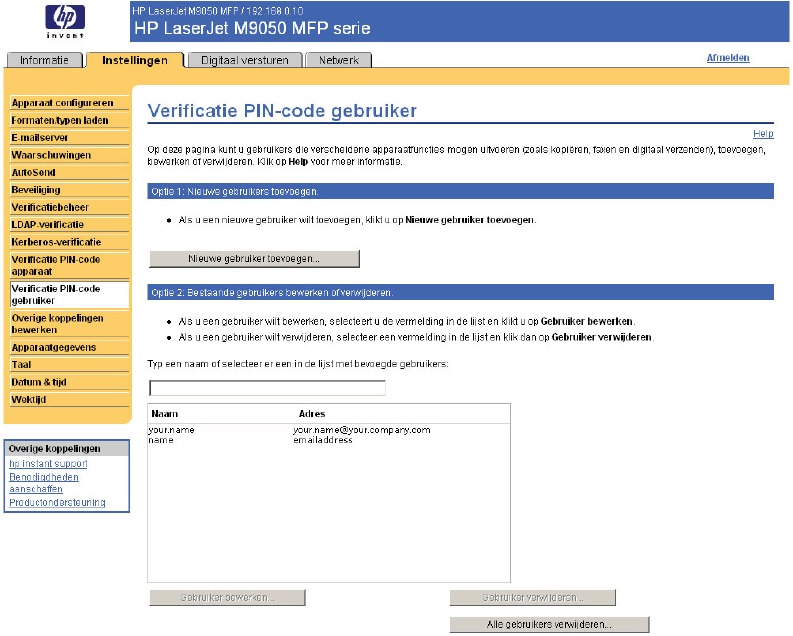Click the emailaddress cell

[323, 440]
